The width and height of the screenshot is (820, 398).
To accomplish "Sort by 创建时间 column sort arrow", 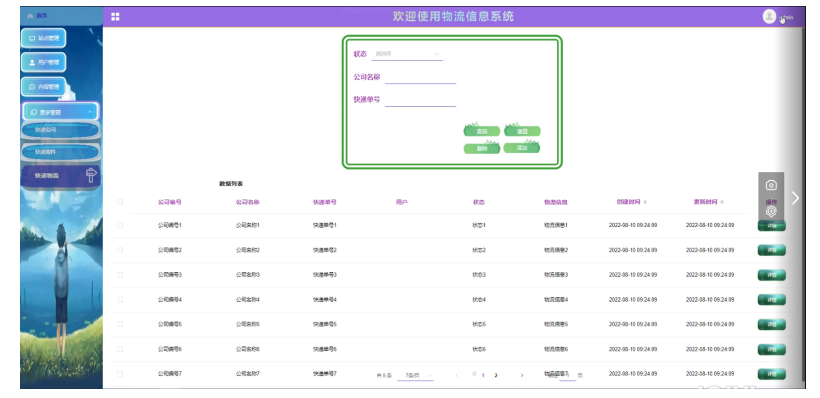I will 645,202.
